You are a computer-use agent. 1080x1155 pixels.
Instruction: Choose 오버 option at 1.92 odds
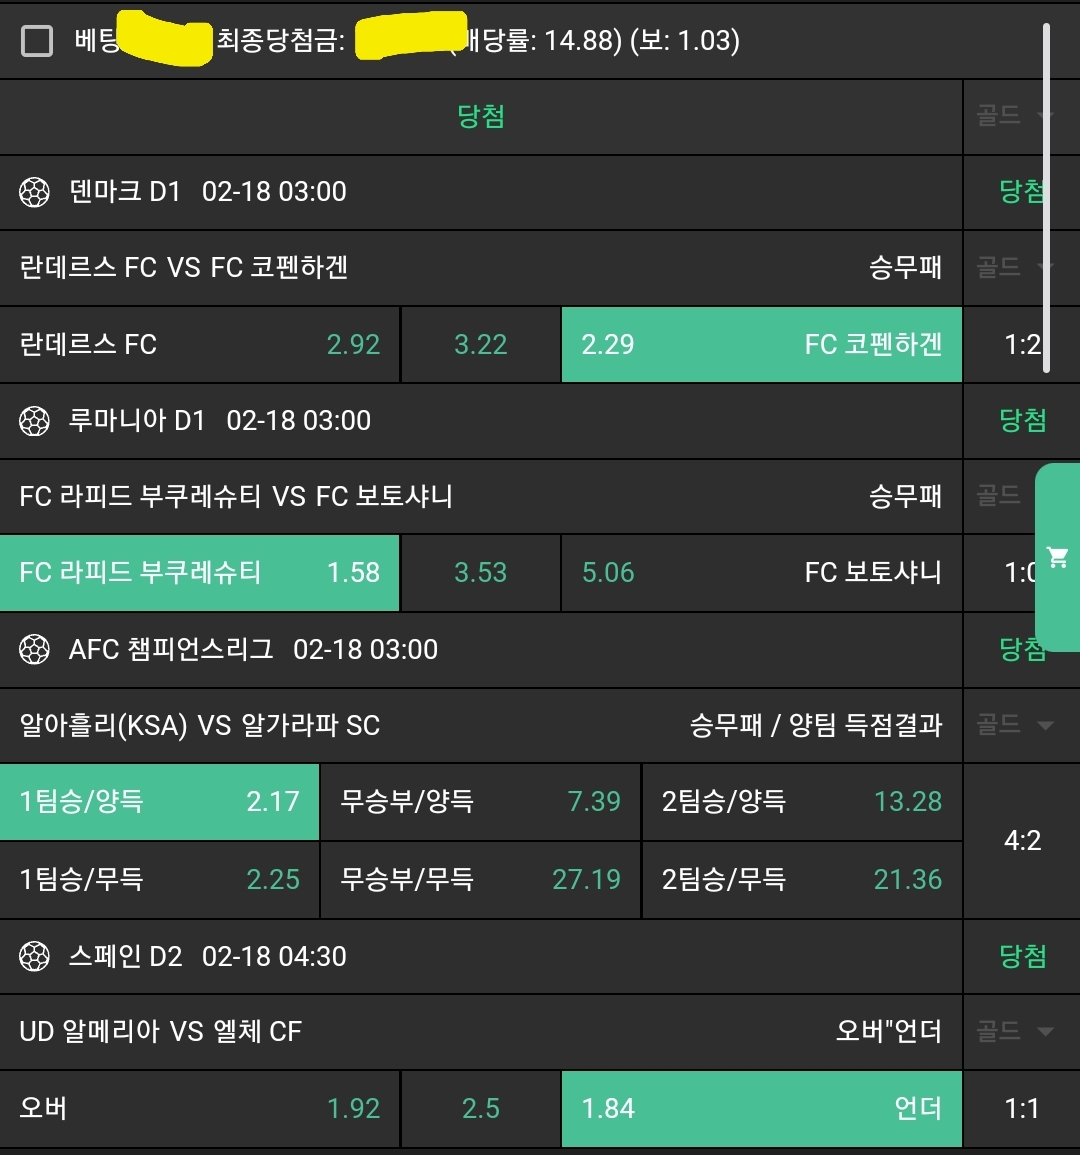coord(200,1108)
